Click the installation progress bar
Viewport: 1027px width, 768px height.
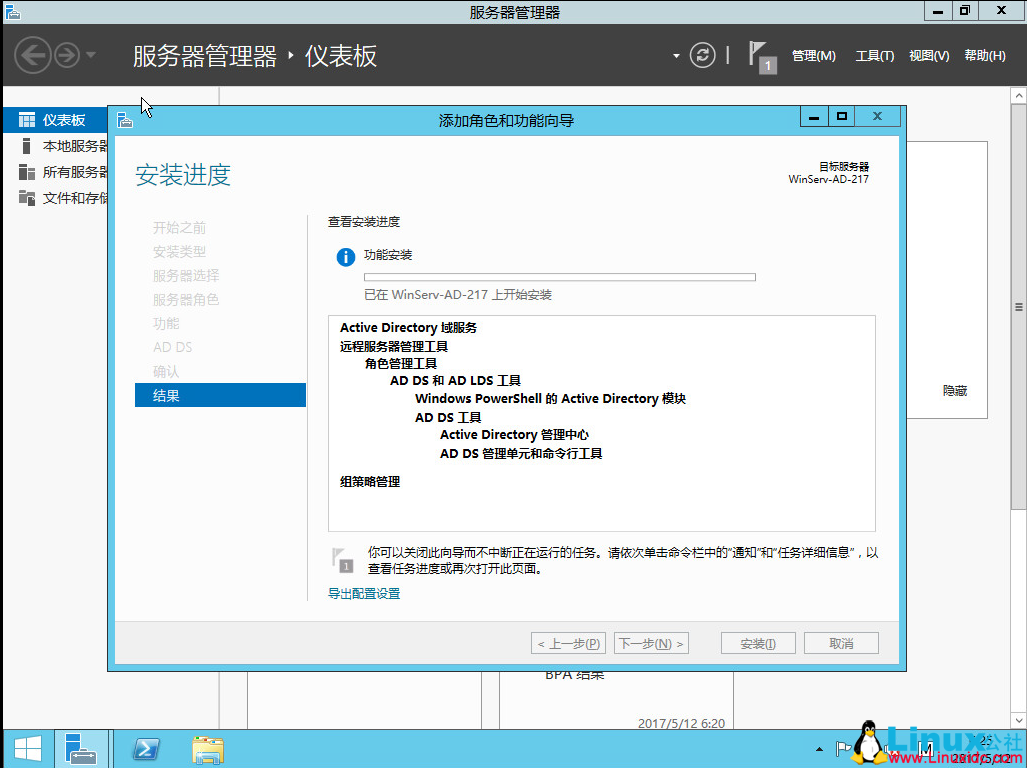tap(560, 277)
